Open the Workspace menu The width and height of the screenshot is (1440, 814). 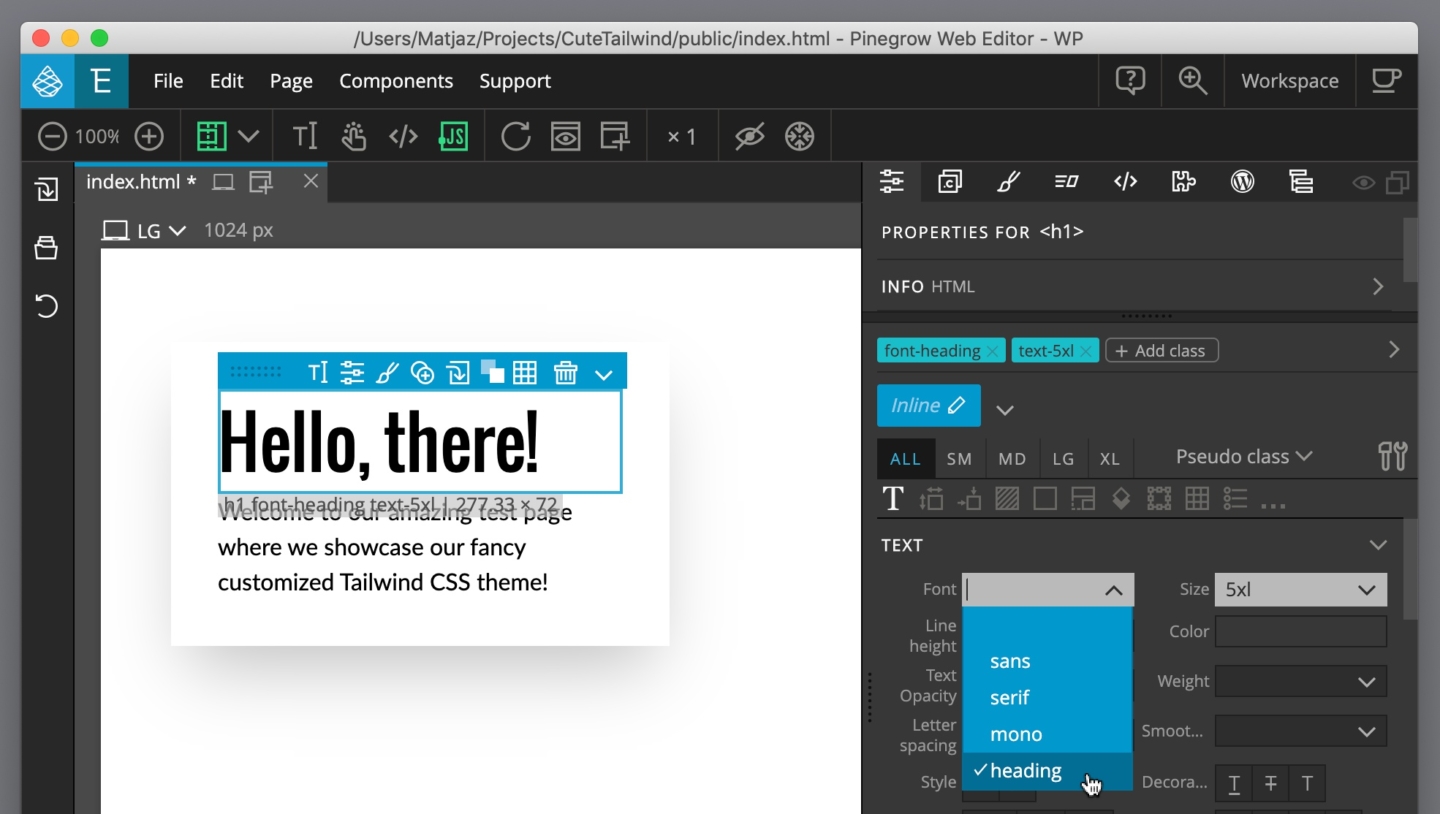(x=1290, y=81)
